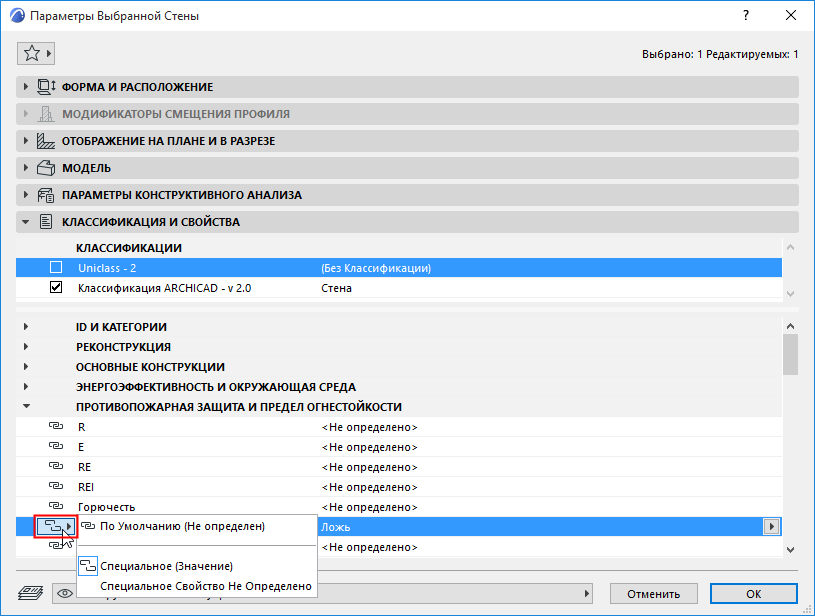Collapse КЛАССИФИКАЦИЯ И СВОЙСТВА panel
This screenshot has width=815, height=616.
point(25,222)
